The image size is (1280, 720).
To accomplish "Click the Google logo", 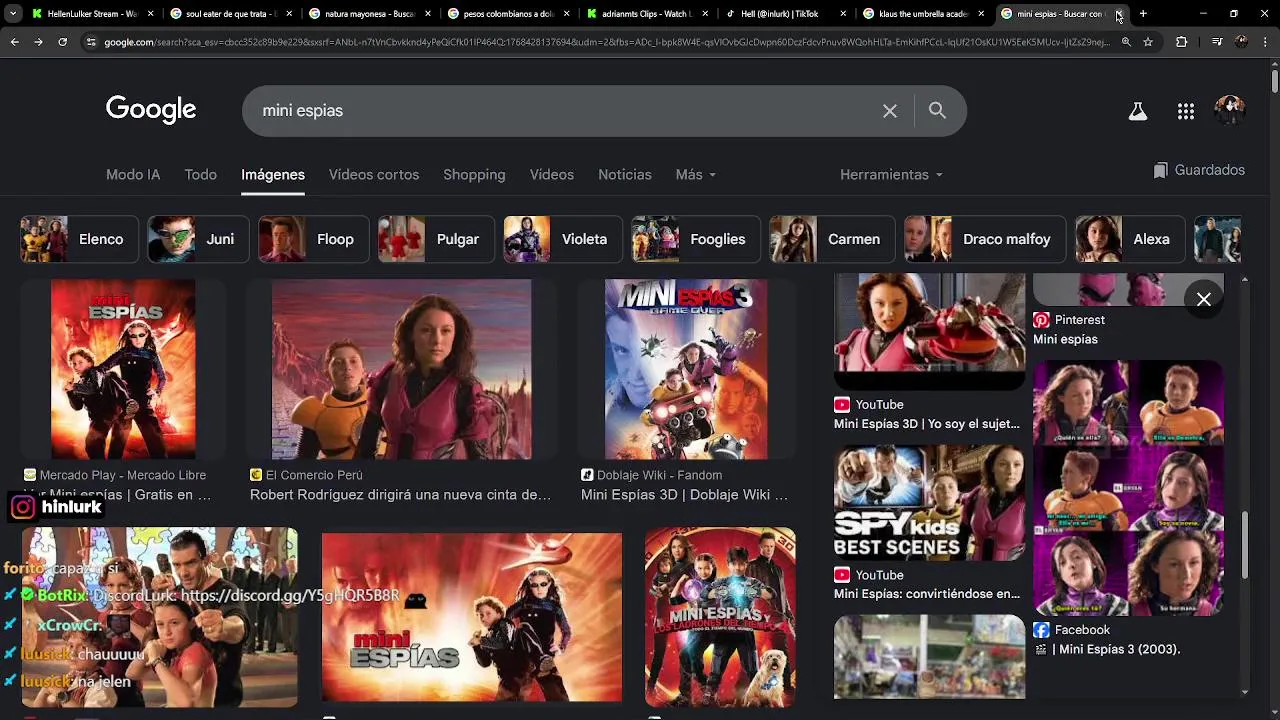I will click(151, 110).
